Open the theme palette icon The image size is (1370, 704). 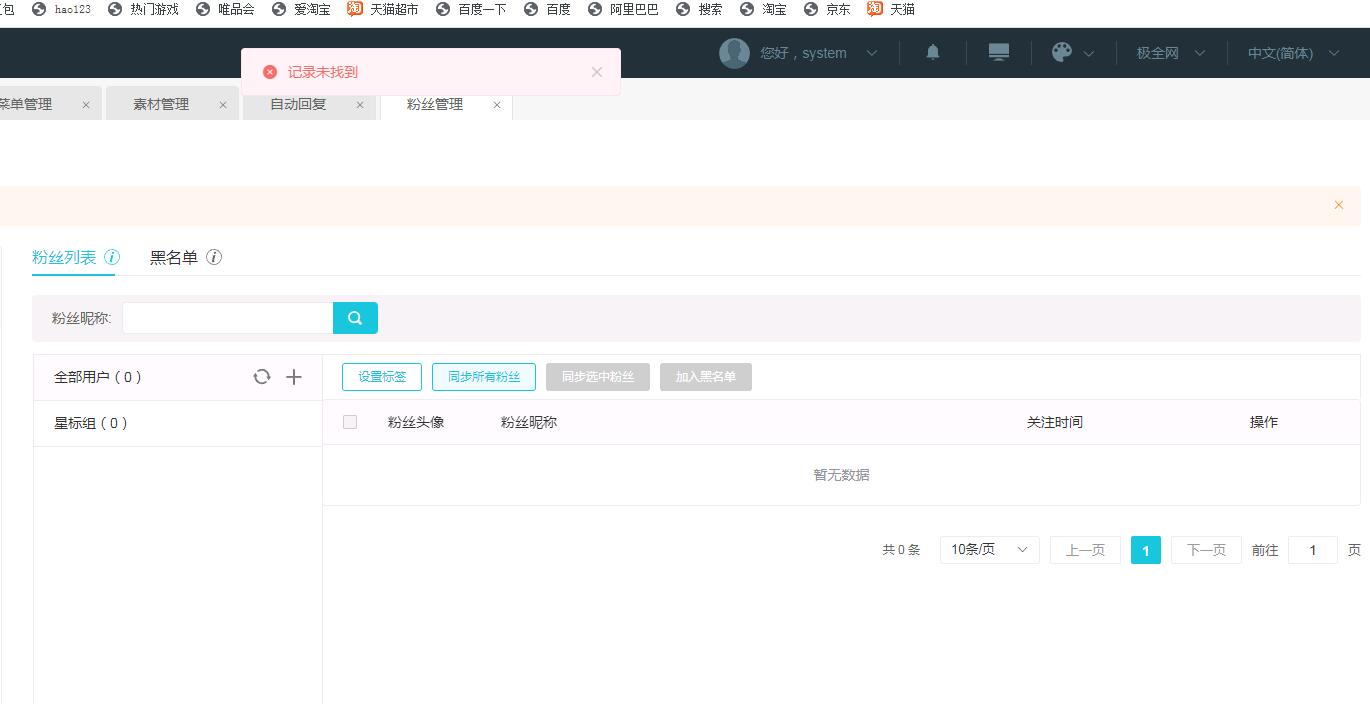pyautogui.click(x=1062, y=53)
